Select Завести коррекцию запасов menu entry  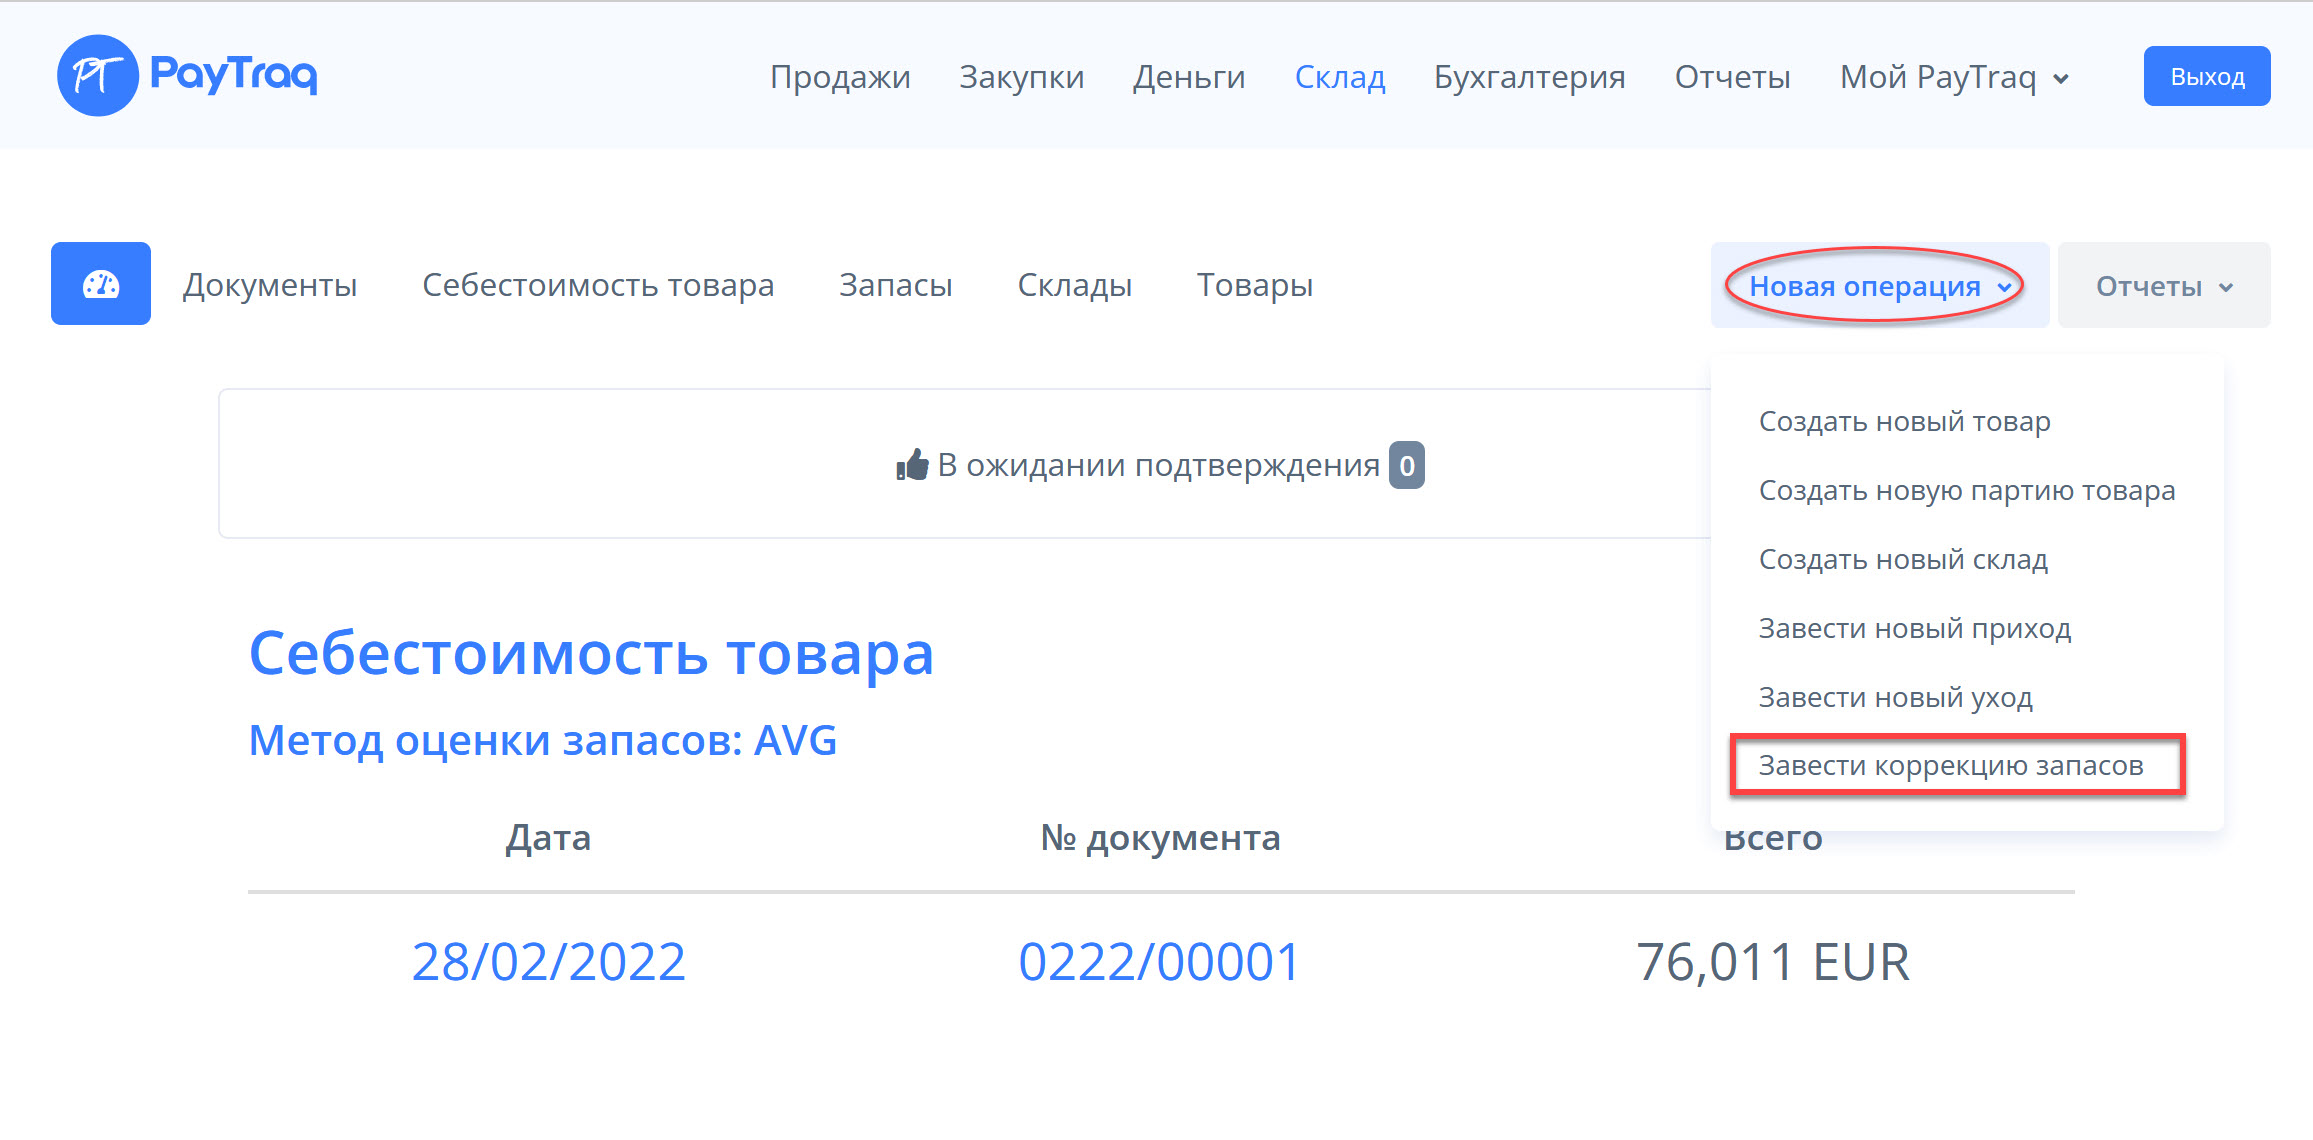(1950, 766)
